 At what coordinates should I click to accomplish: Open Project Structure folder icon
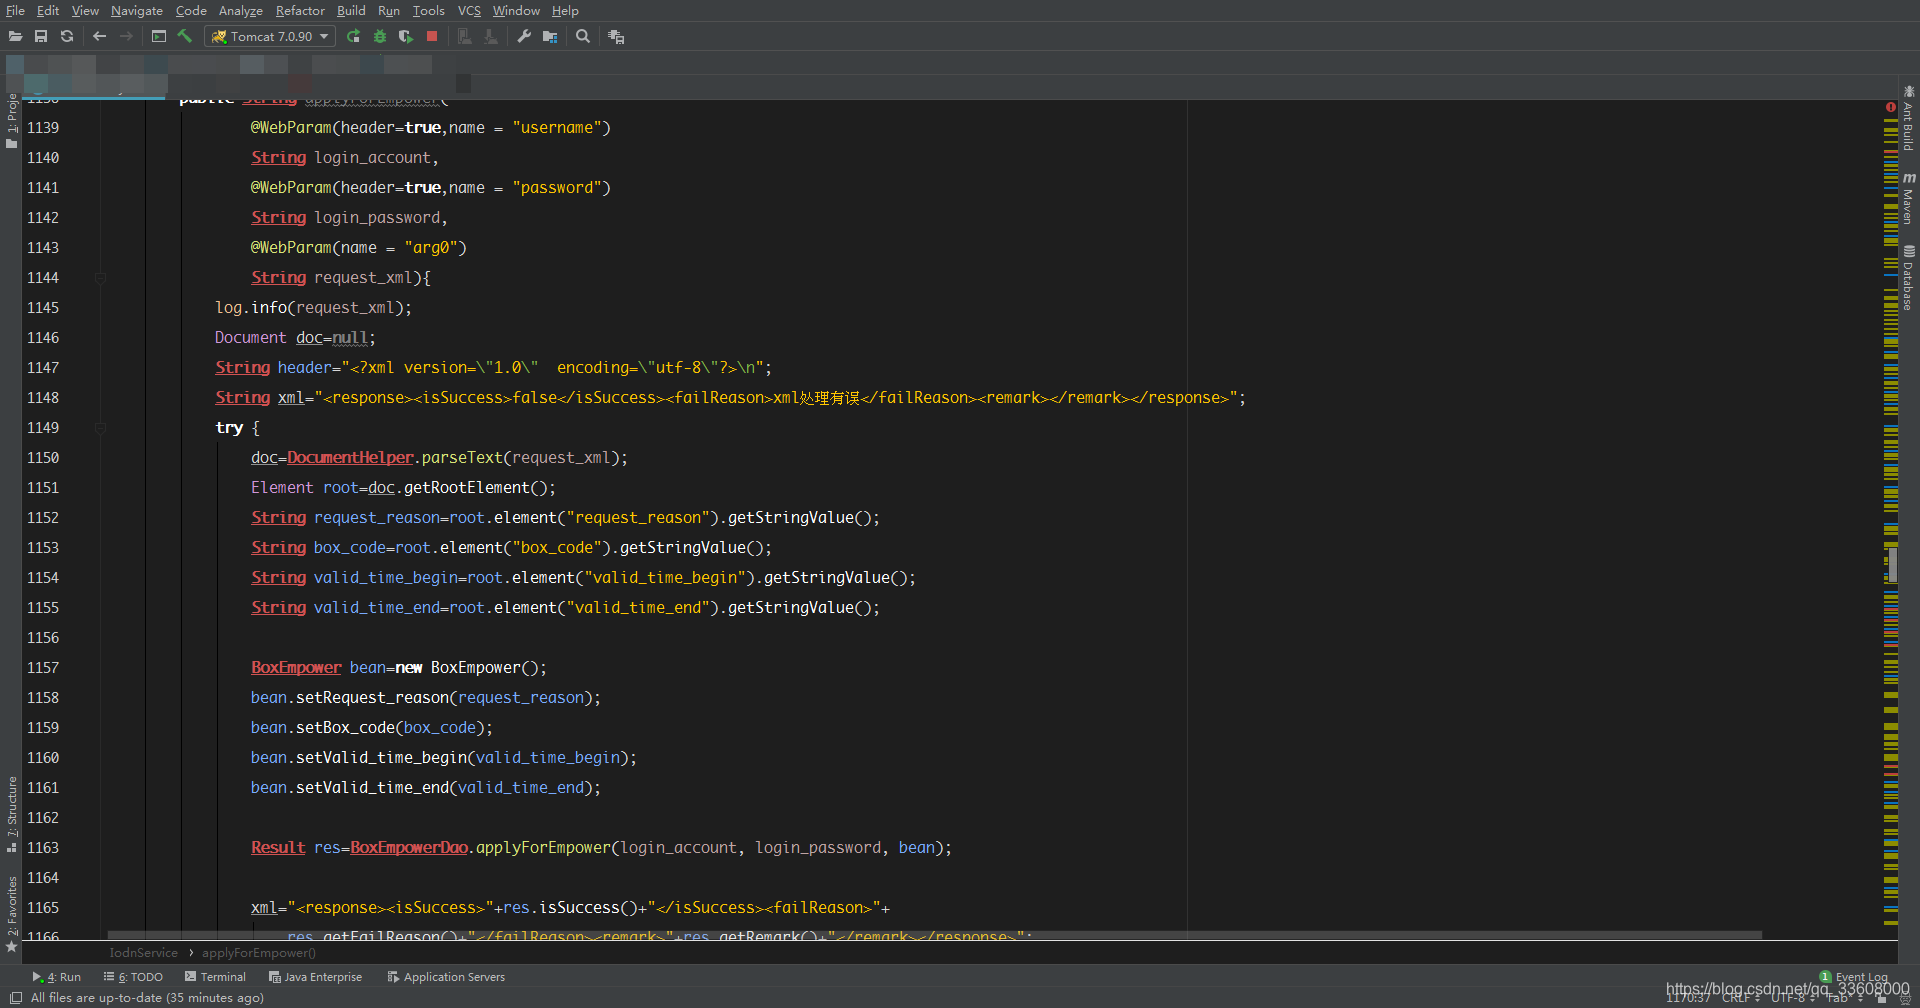pos(550,36)
